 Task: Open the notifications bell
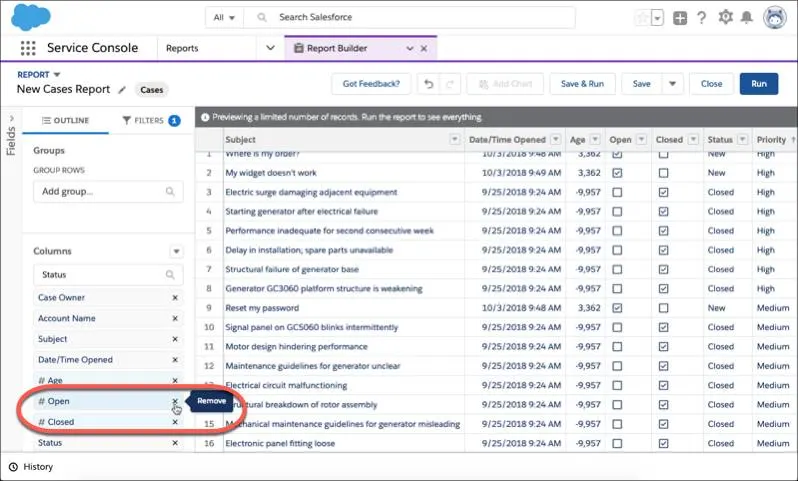click(x=747, y=17)
